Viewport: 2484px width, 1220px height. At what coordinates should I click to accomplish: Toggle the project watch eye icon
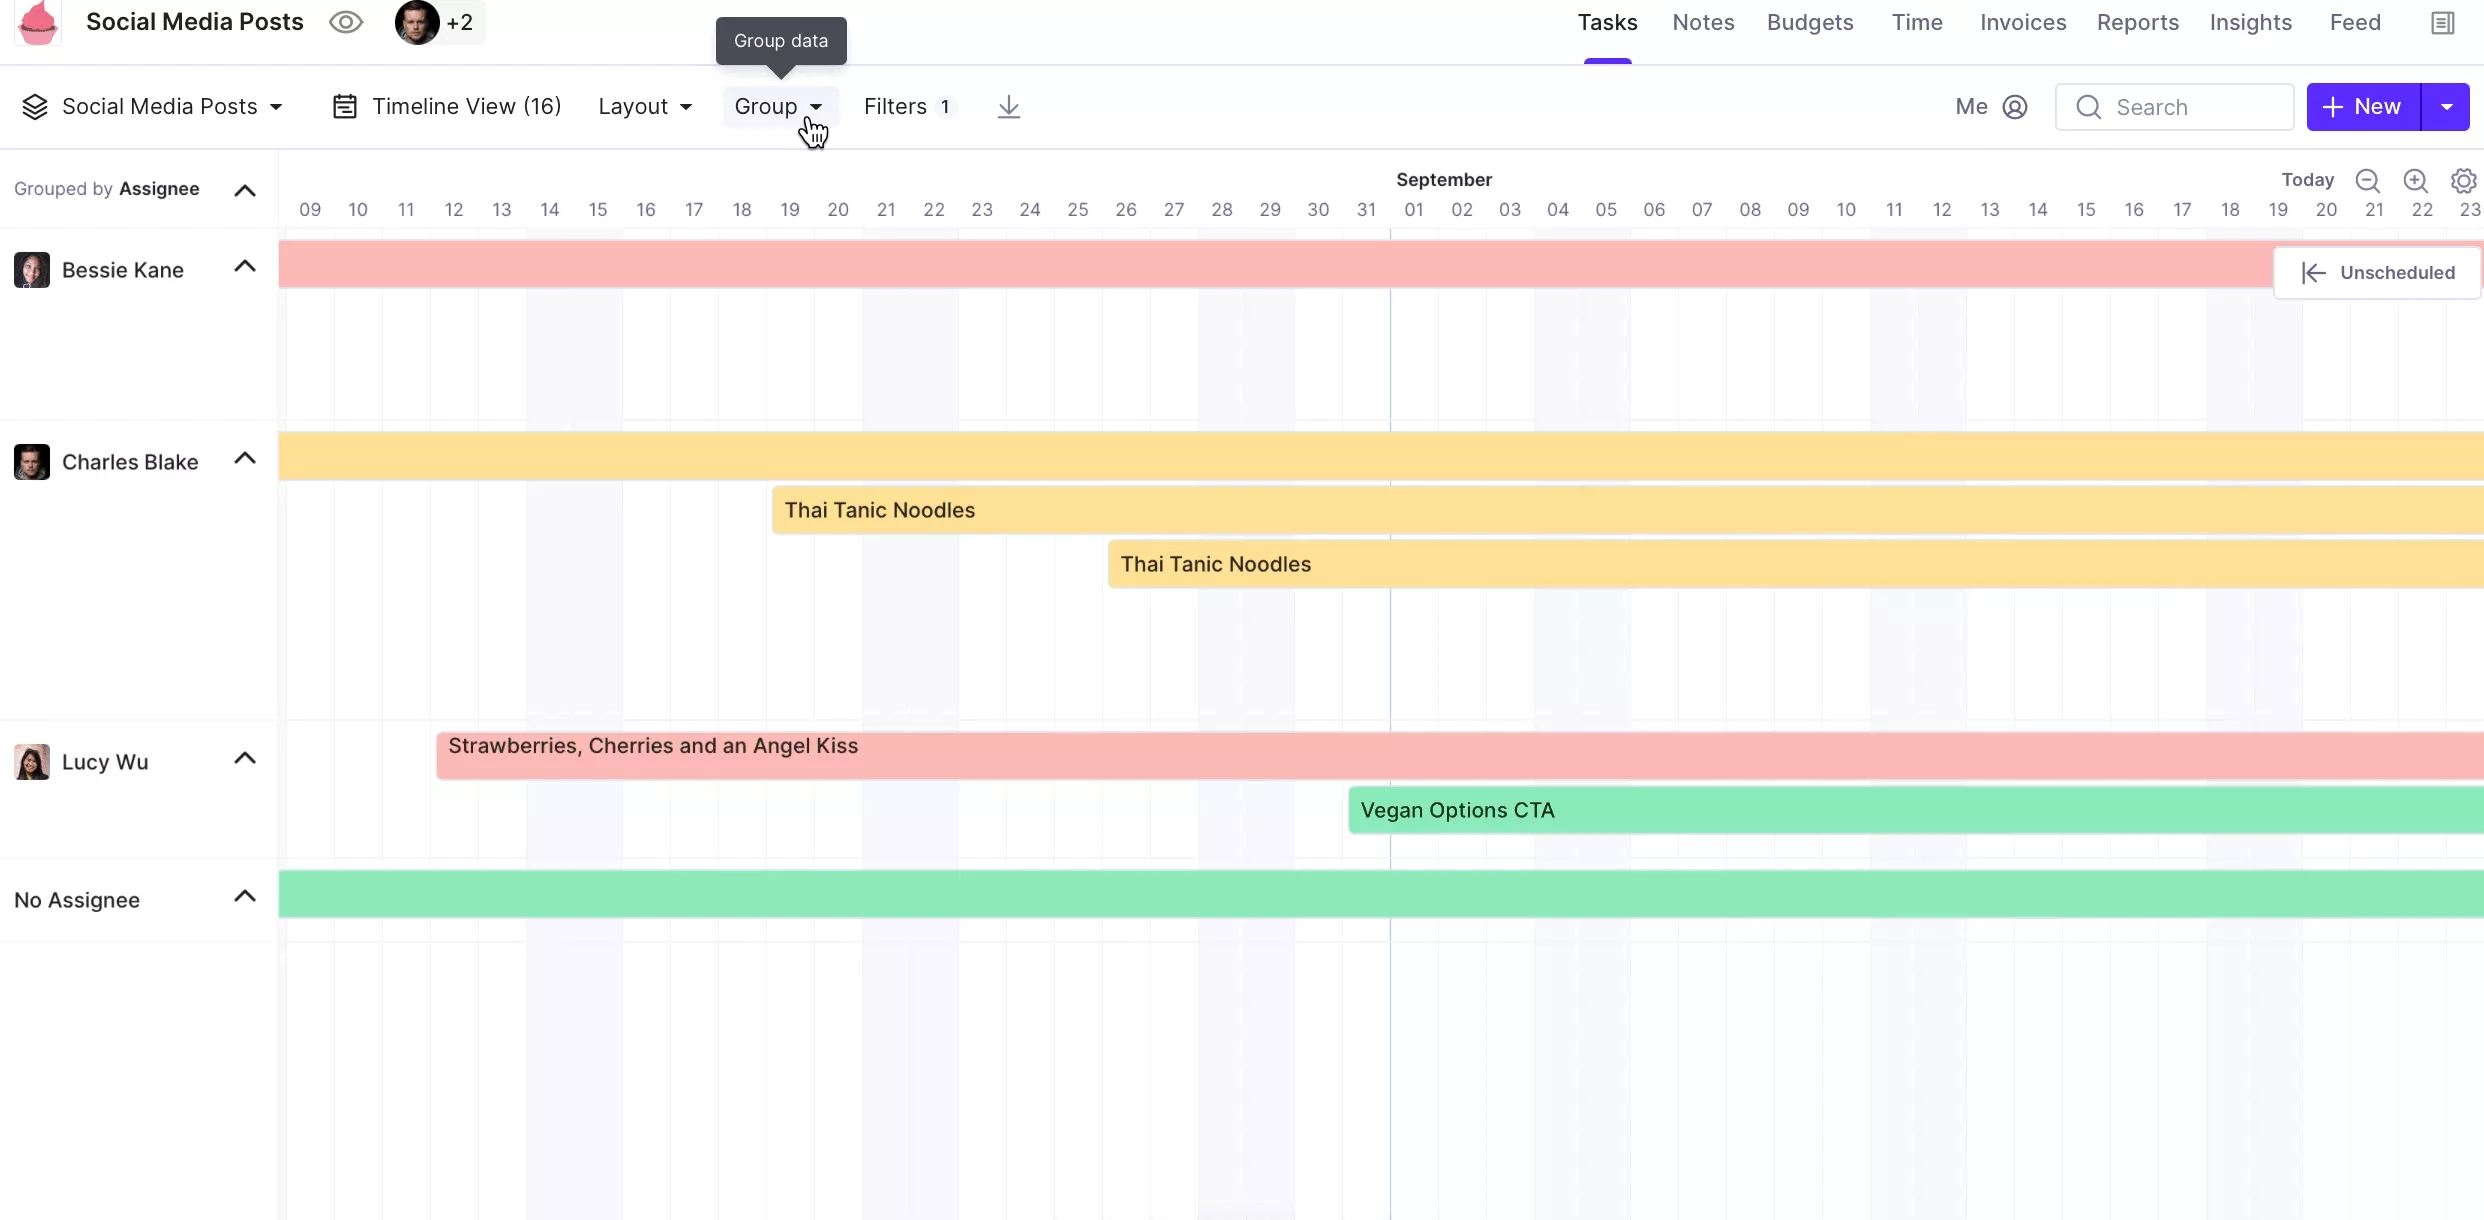[346, 22]
